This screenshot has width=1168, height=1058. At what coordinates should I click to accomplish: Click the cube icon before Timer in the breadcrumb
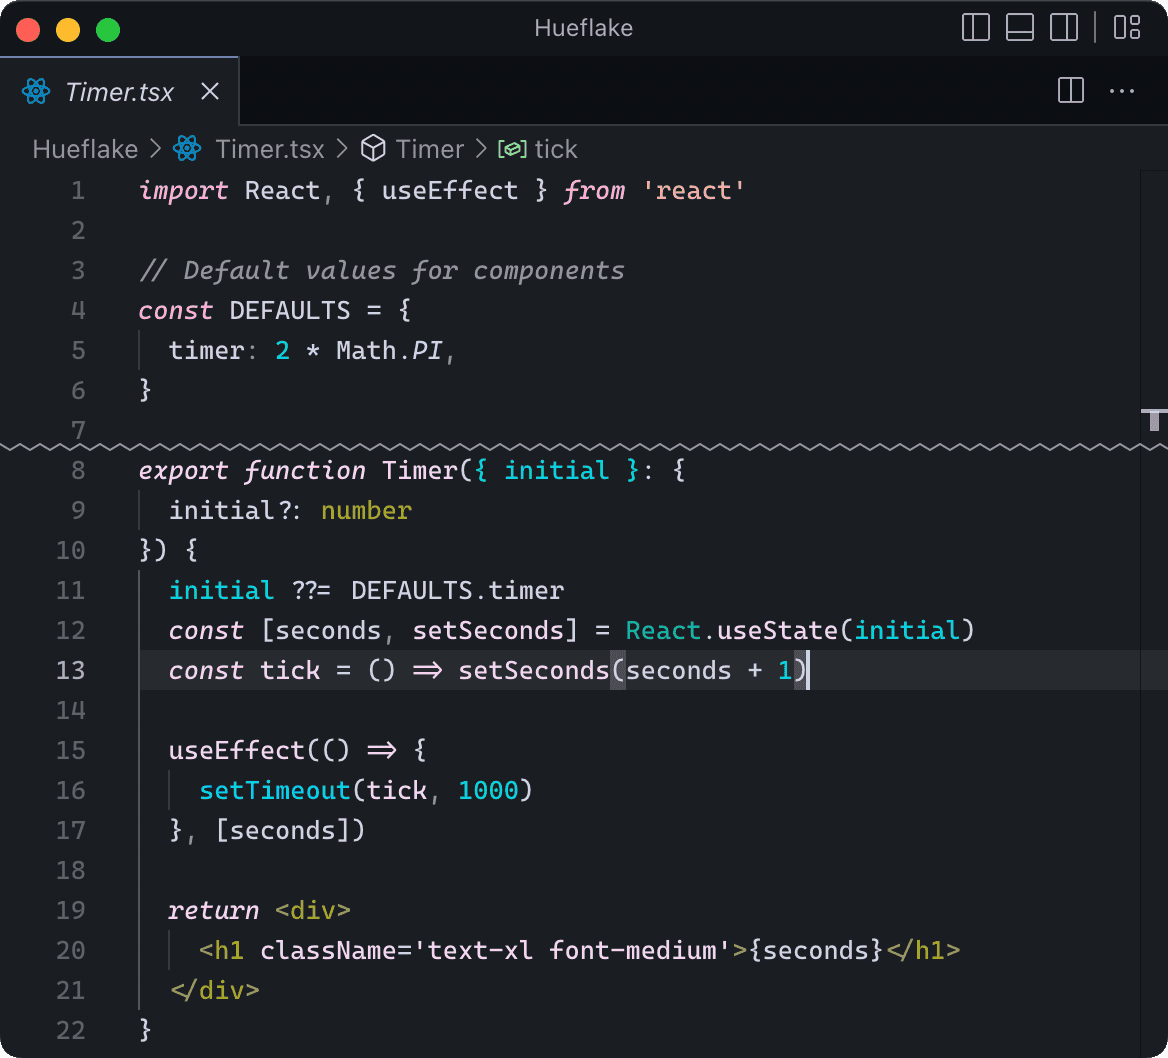[371, 148]
